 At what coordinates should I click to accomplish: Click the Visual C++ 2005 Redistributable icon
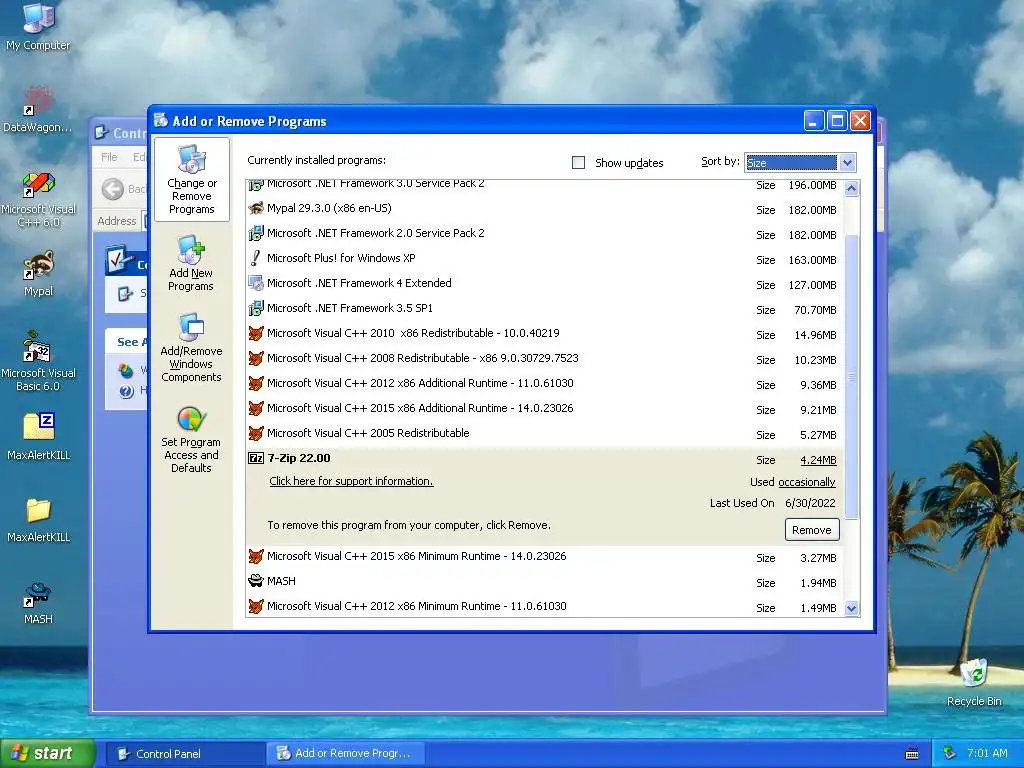256,434
